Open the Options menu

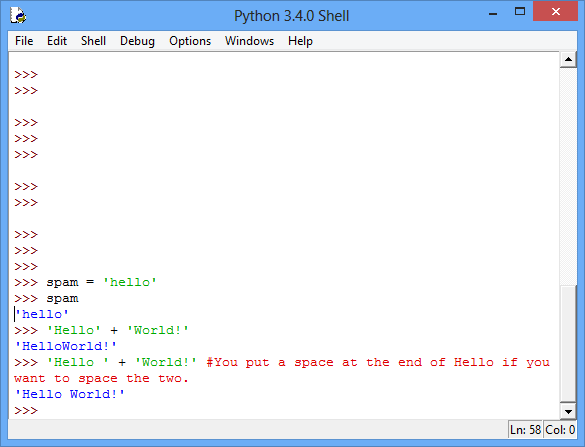[190, 41]
